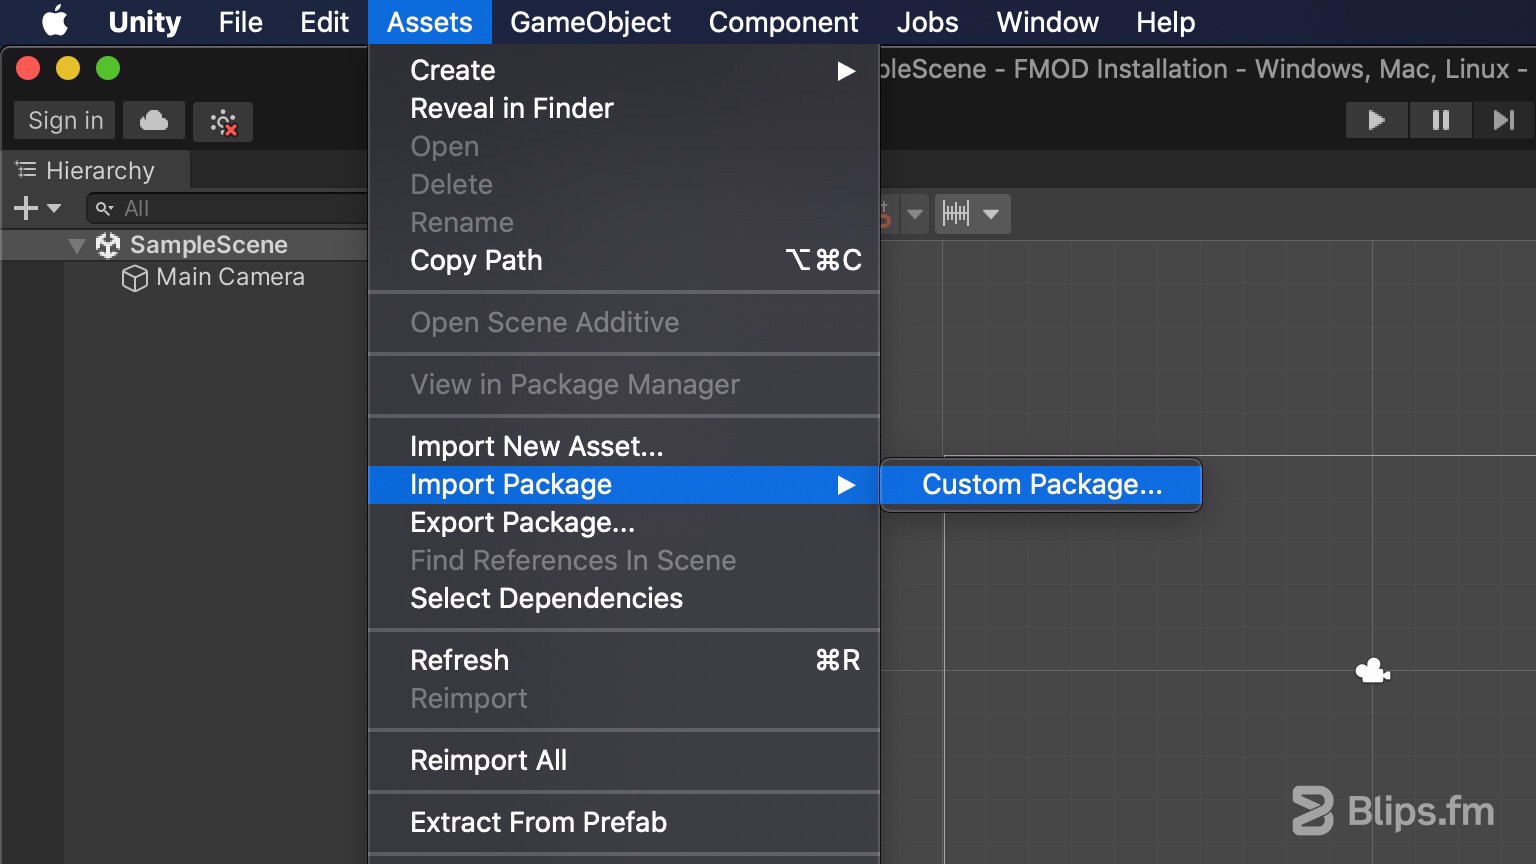
Task: Select Refresh from Assets menu
Action: (x=624, y=660)
